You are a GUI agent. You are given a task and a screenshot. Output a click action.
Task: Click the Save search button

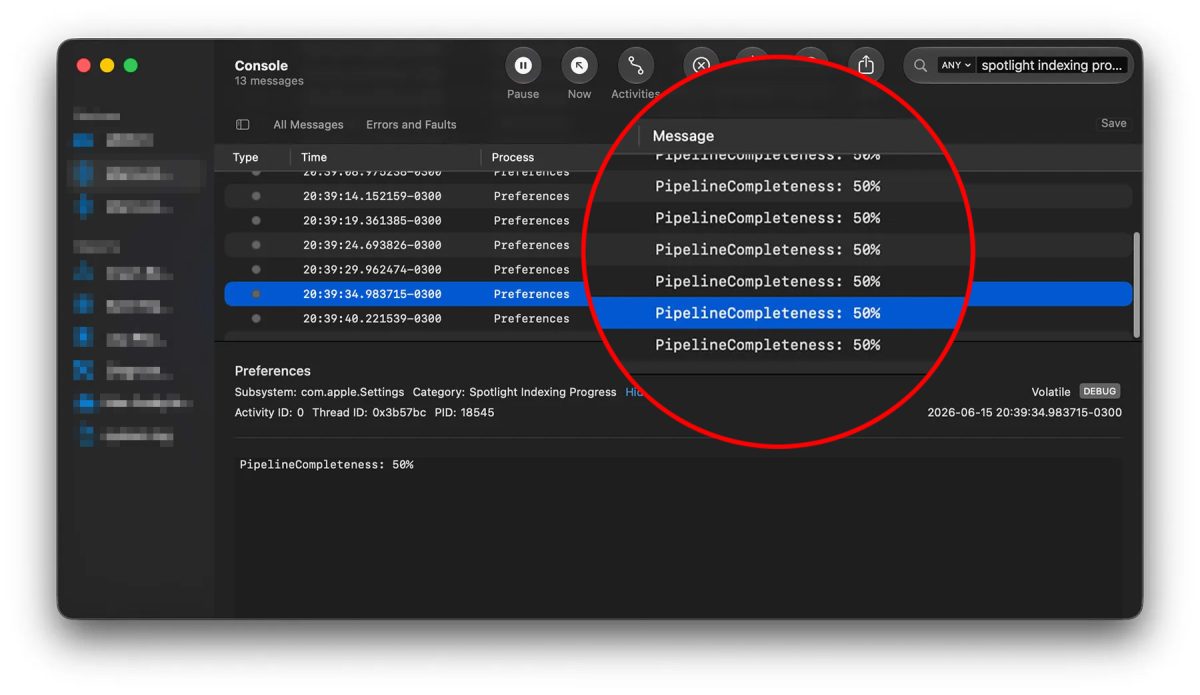click(x=1113, y=124)
